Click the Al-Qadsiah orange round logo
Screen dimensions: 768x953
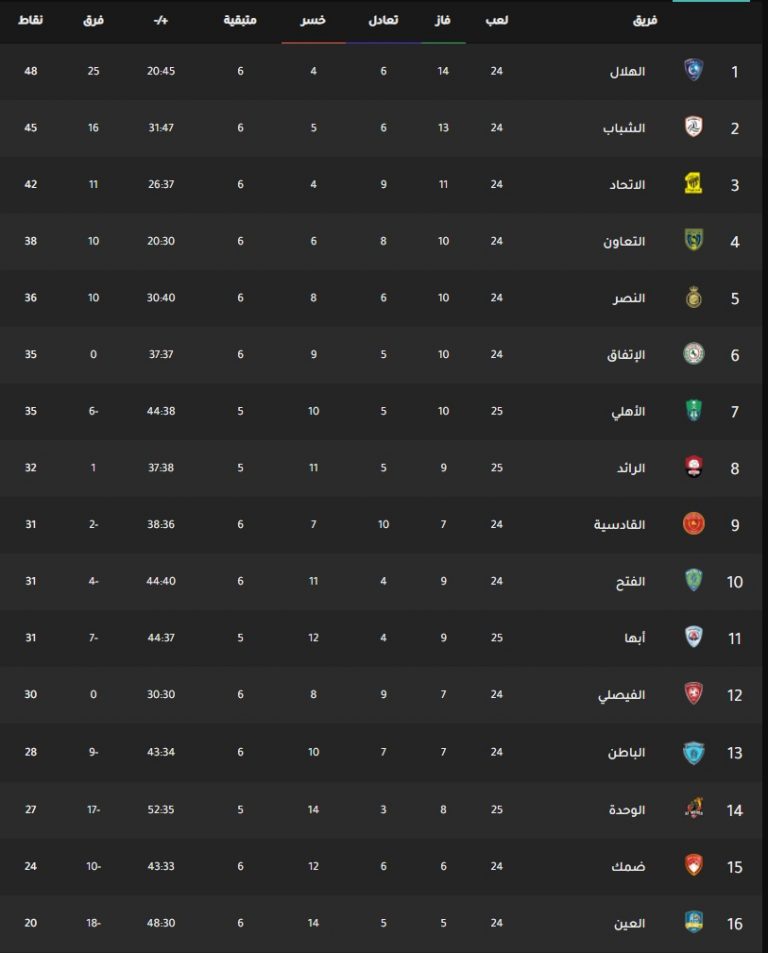click(693, 524)
